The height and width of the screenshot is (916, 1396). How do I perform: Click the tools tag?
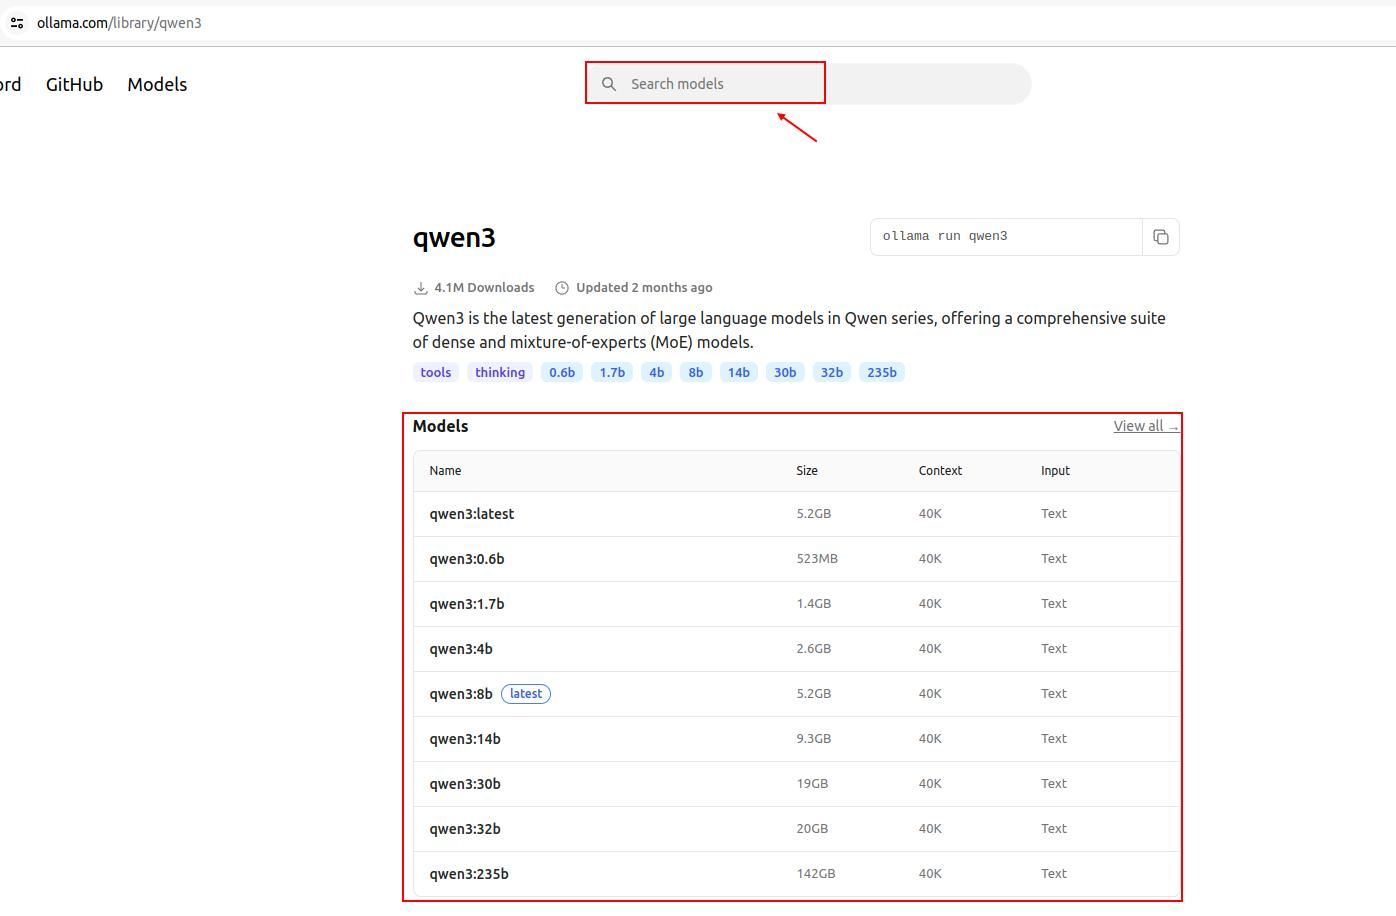(x=436, y=372)
